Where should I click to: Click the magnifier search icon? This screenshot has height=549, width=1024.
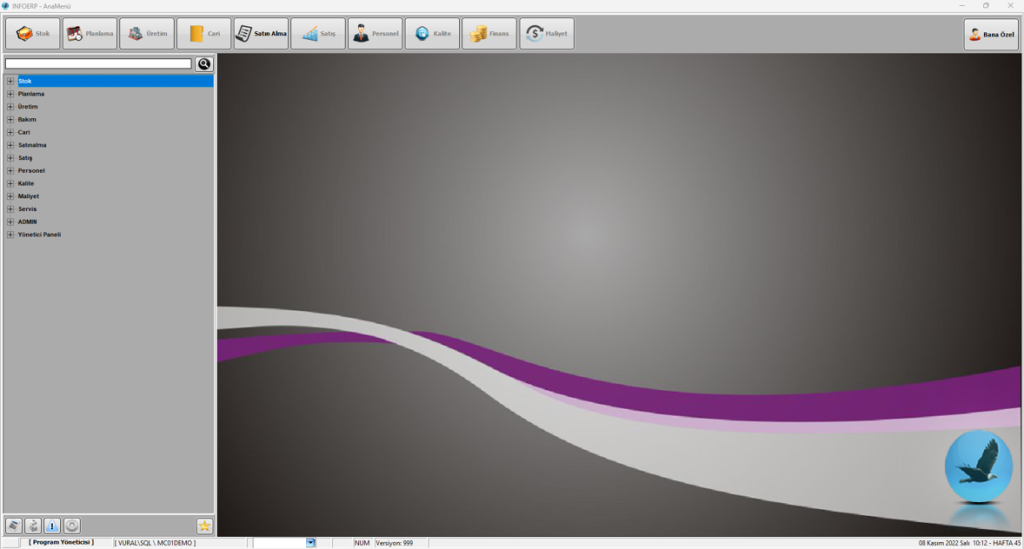tap(204, 64)
